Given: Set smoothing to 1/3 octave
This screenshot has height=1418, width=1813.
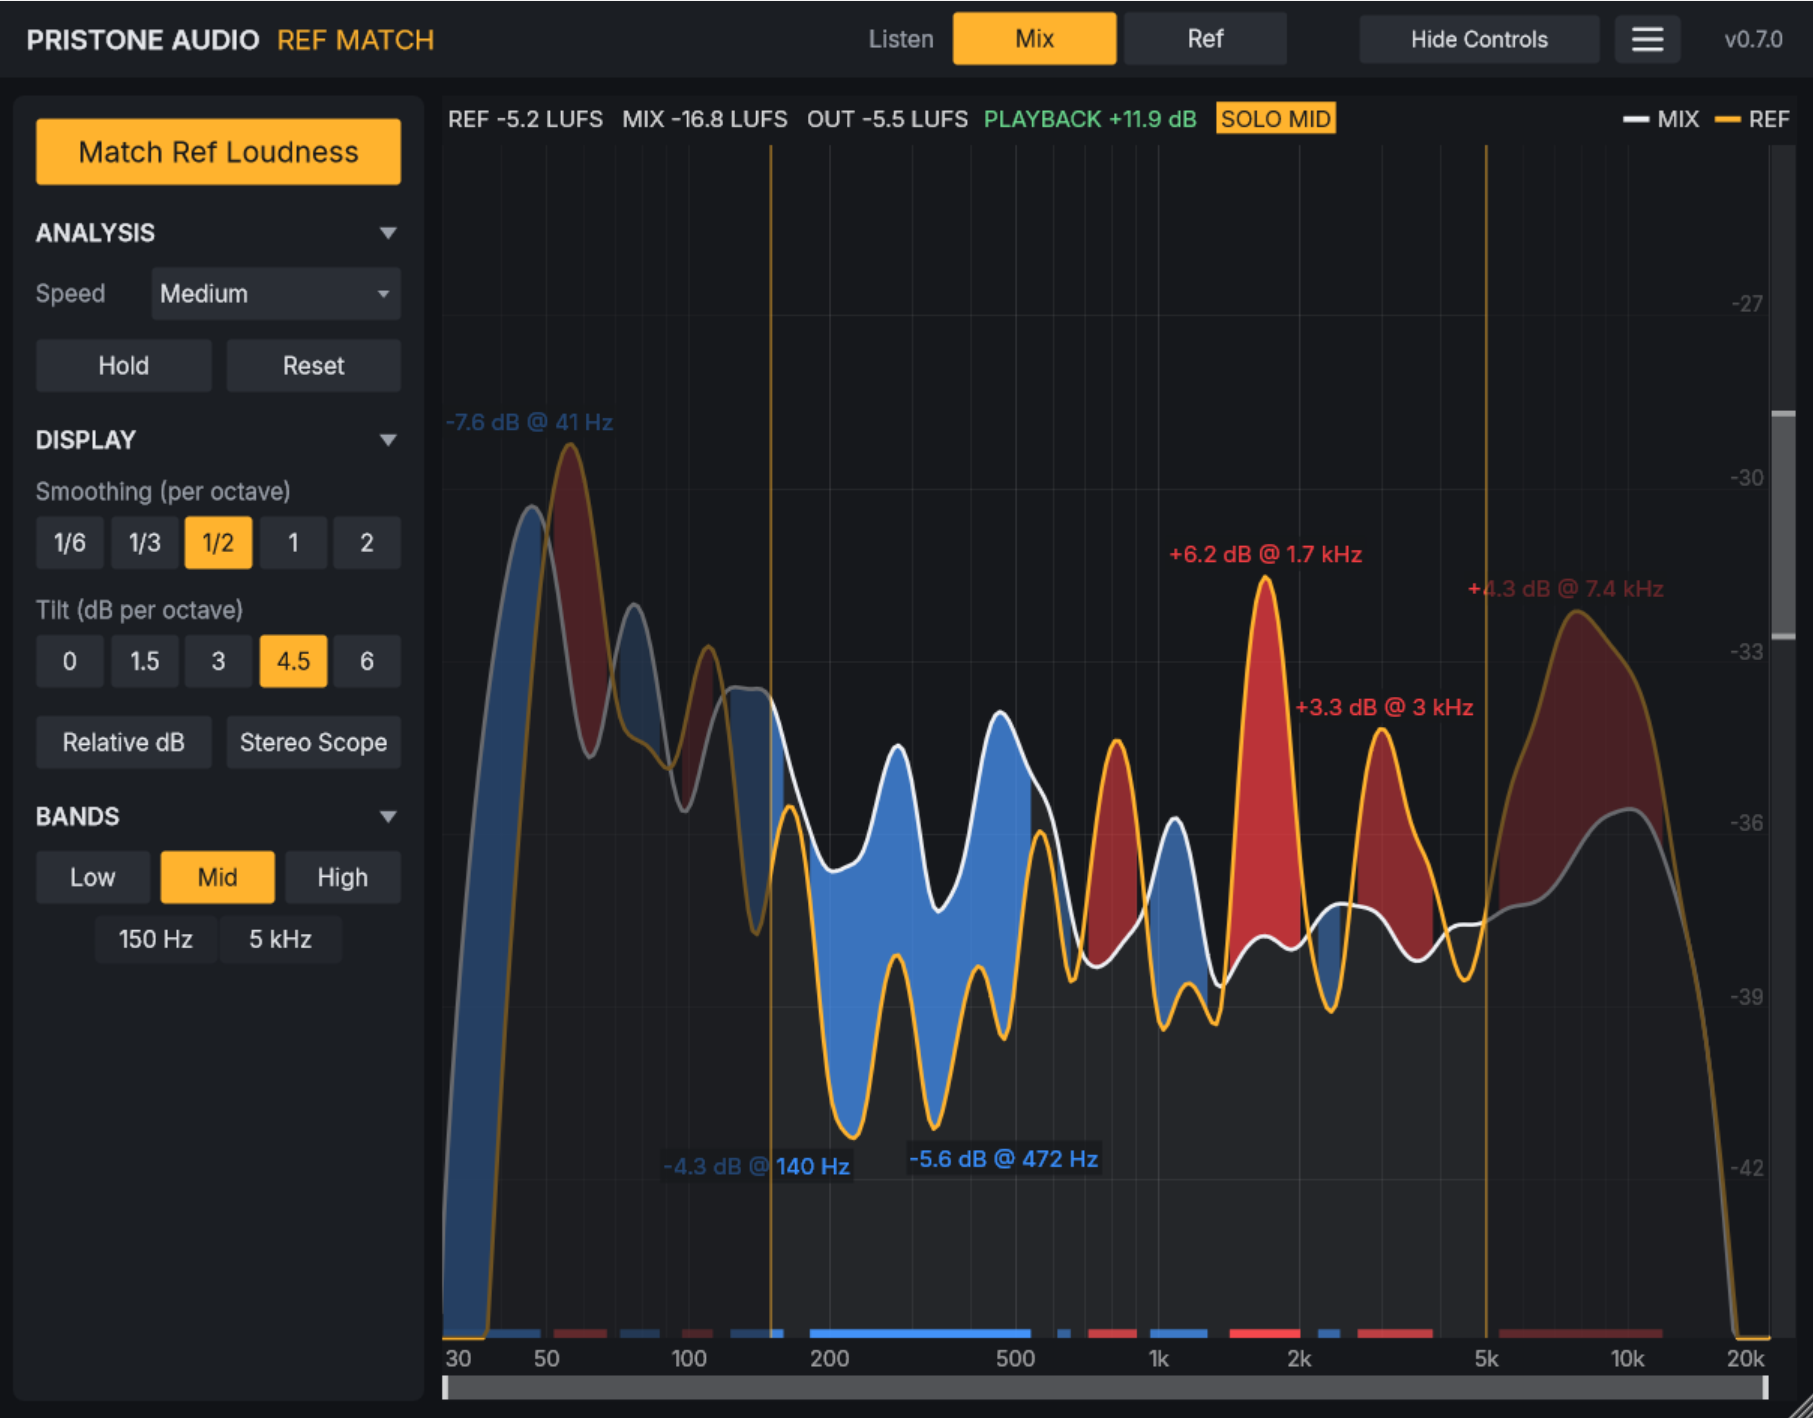Looking at the screenshot, I should point(145,543).
